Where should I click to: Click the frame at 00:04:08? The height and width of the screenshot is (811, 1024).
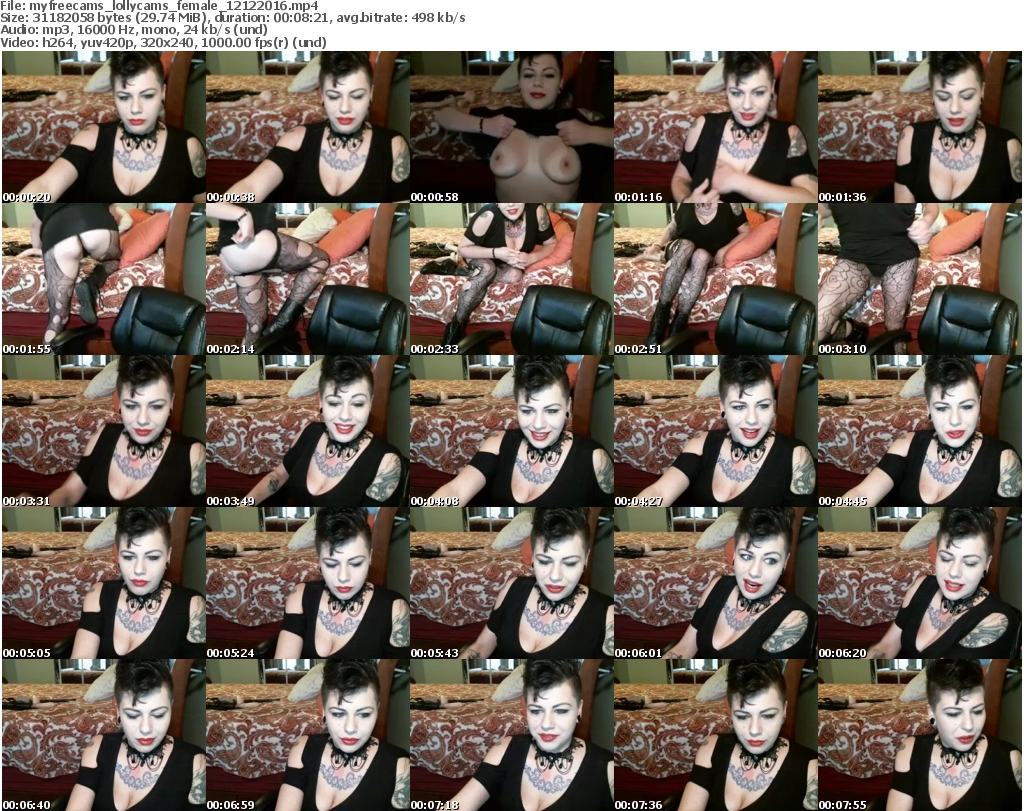coord(512,432)
